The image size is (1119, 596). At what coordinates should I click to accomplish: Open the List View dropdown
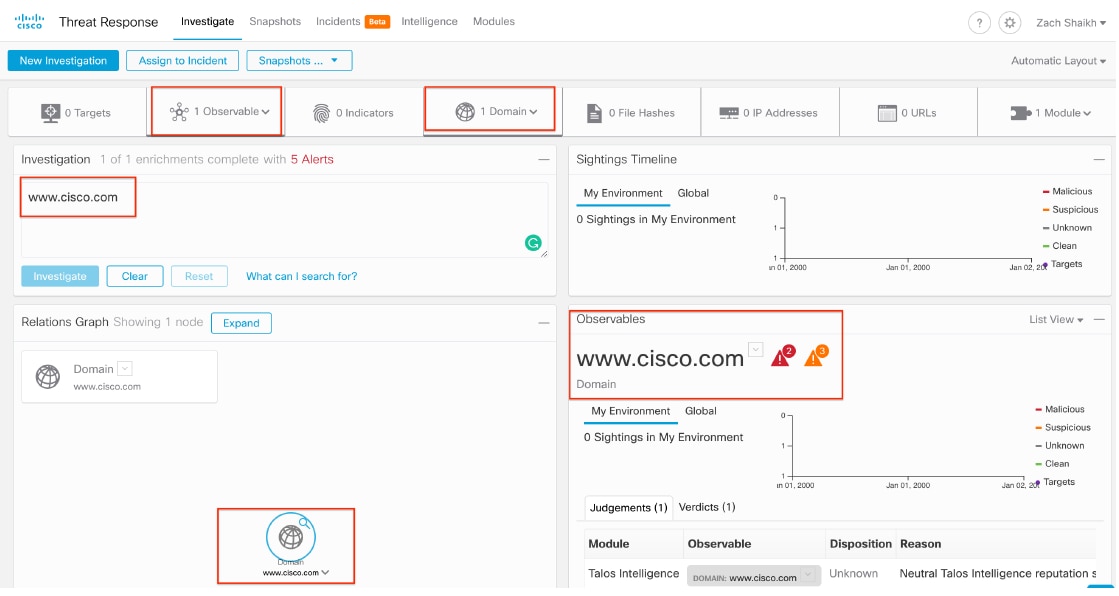pos(1055,320)
